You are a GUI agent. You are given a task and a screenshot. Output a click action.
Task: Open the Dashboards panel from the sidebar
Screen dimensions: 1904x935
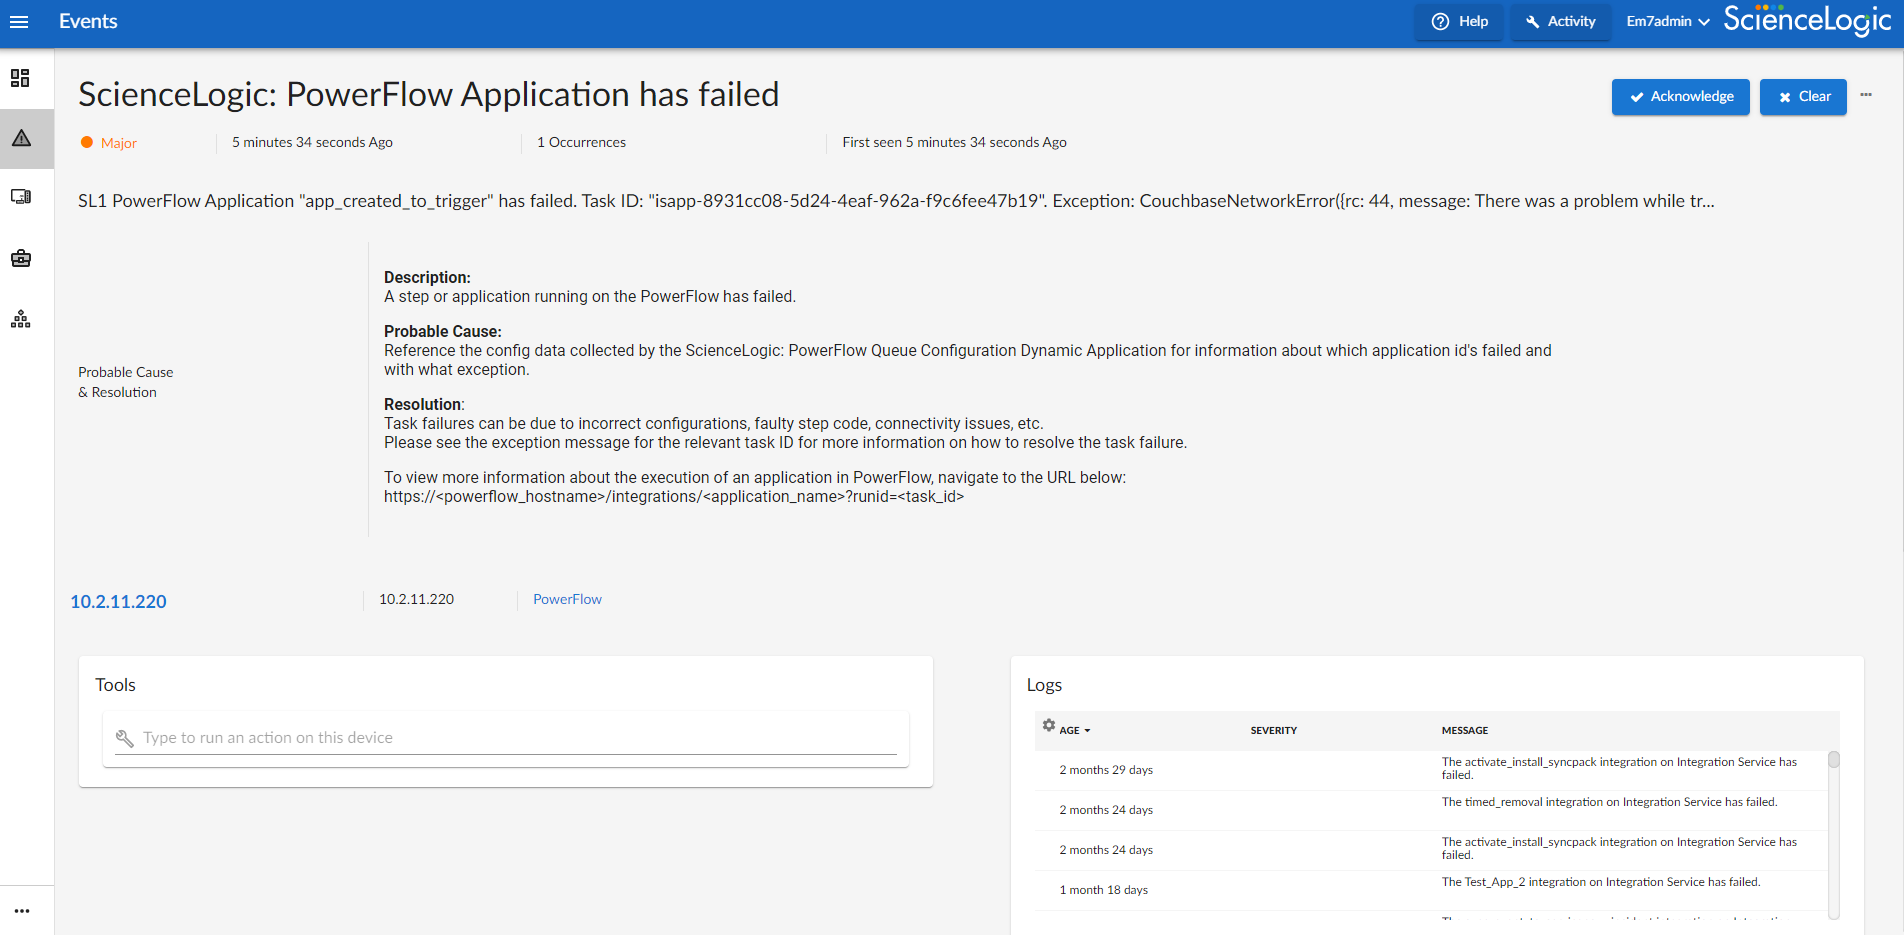click(x=20, y=78)
